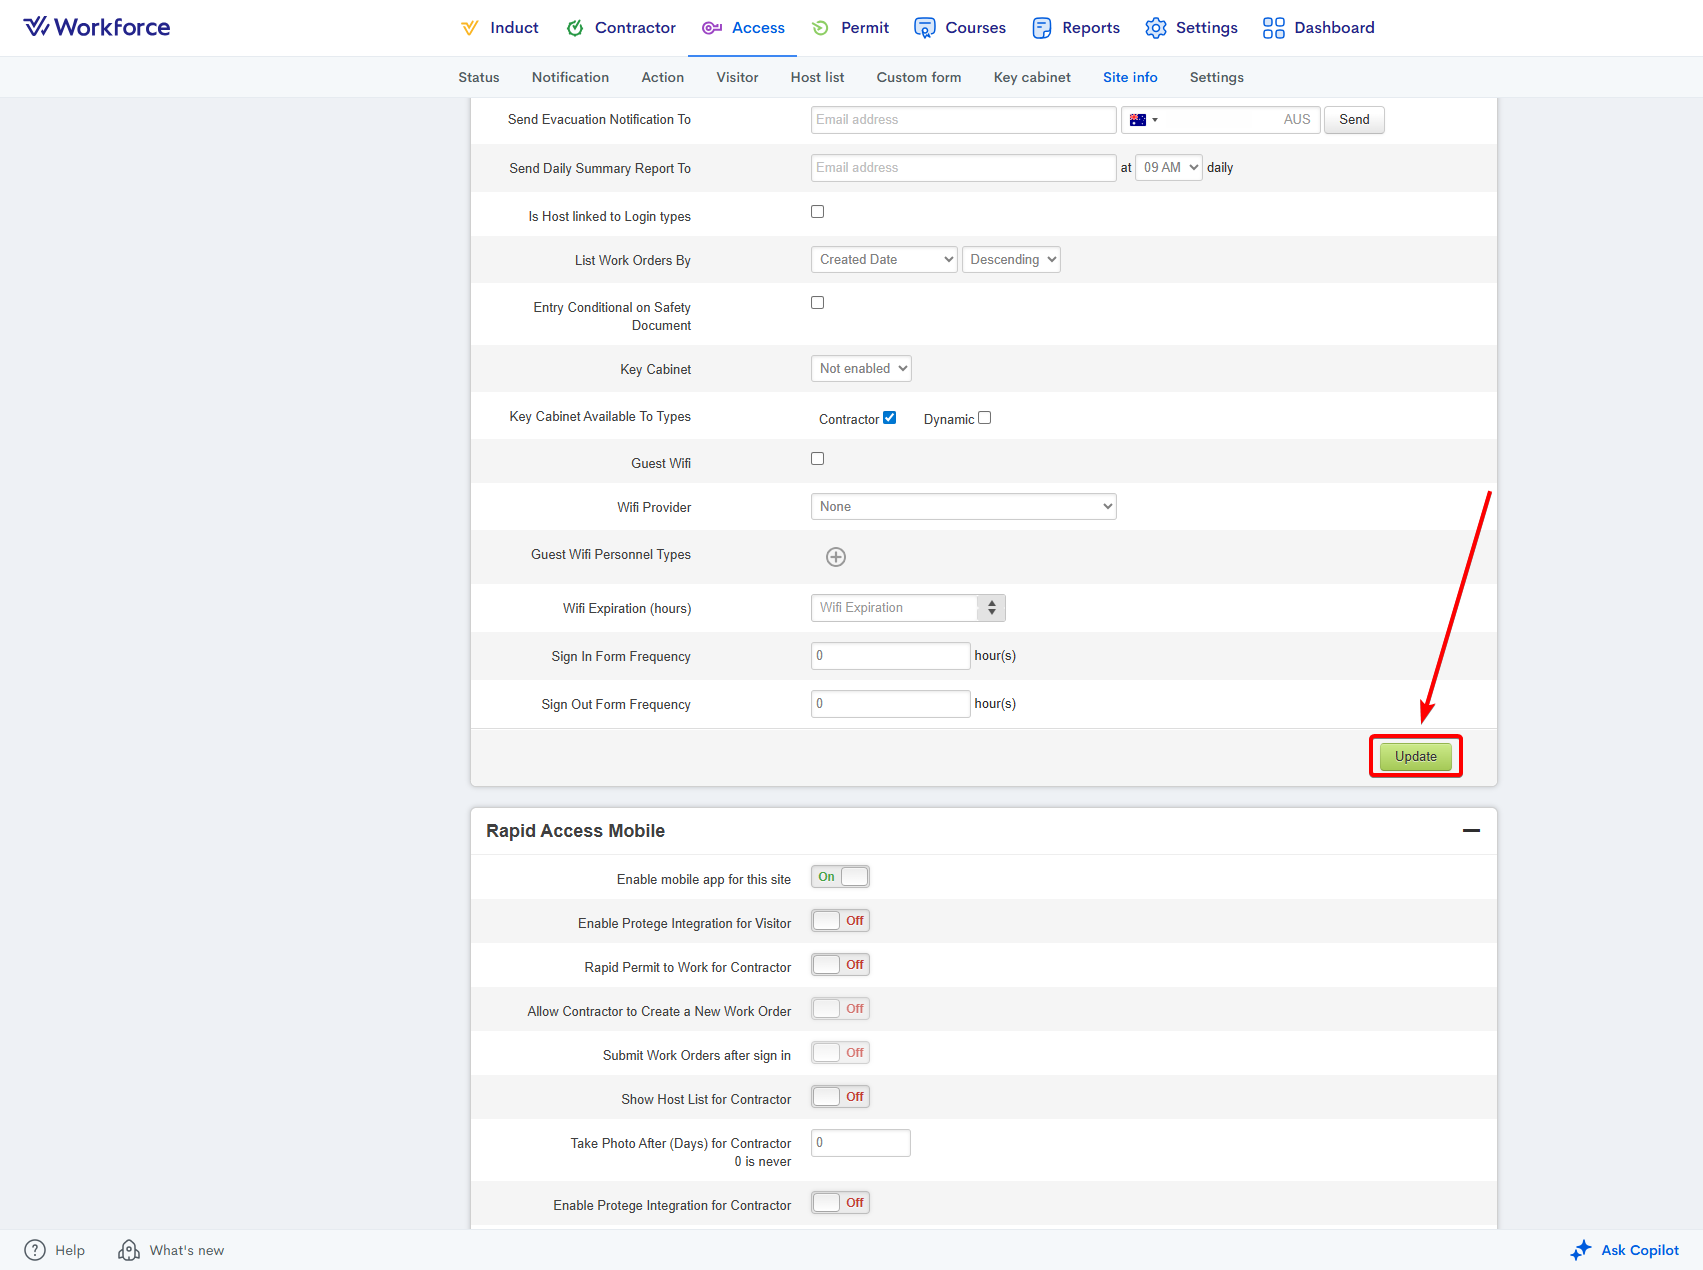Click the Sign In Form Frequency field
Viewport: 1703px width, 1270px height.
pos(890,656)
